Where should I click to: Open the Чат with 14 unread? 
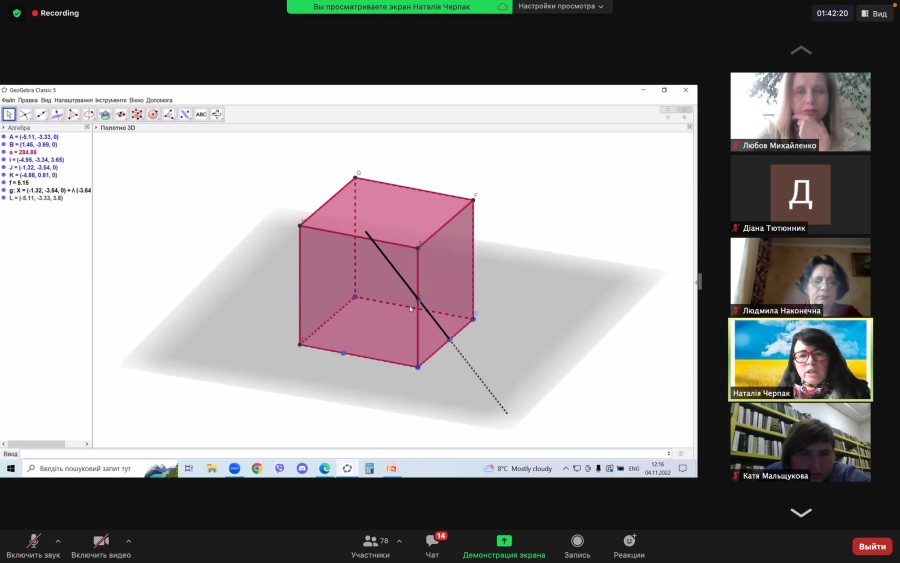point(432,546)
